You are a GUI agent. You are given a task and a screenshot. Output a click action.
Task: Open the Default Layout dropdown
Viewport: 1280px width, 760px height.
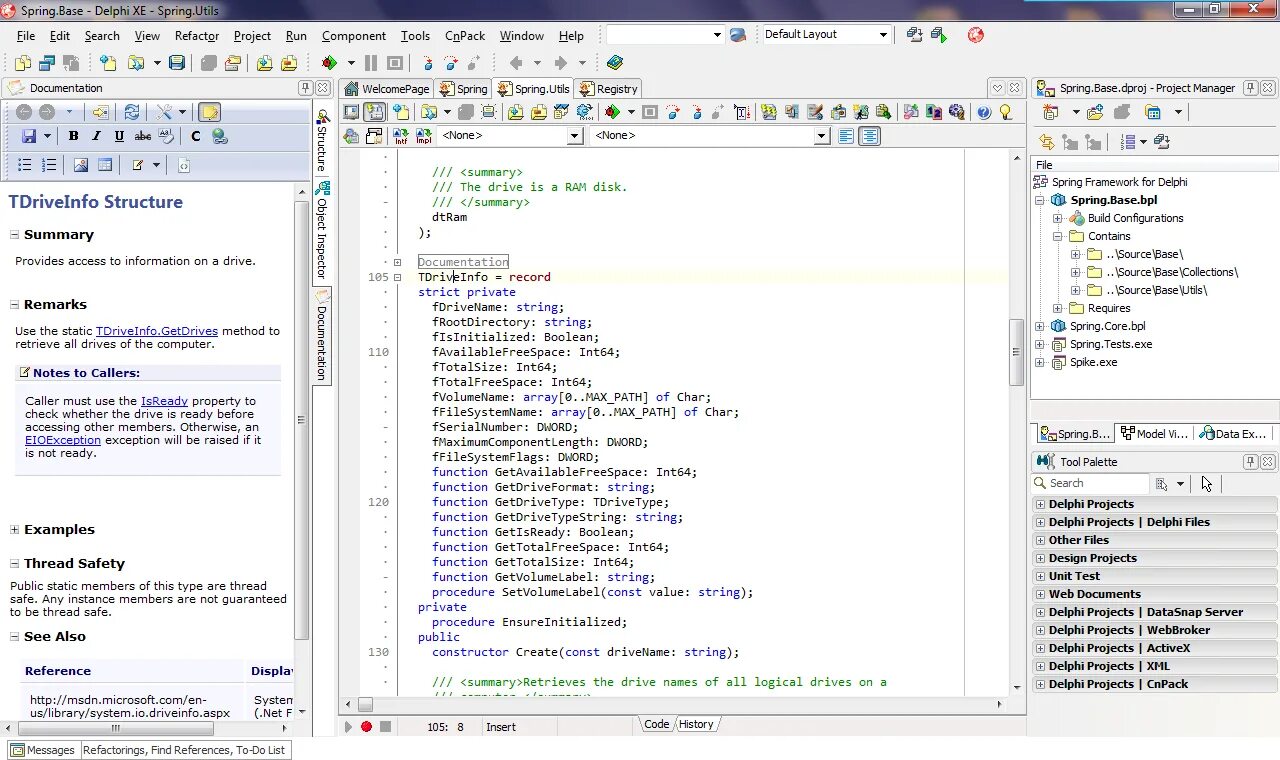(883, 35)
